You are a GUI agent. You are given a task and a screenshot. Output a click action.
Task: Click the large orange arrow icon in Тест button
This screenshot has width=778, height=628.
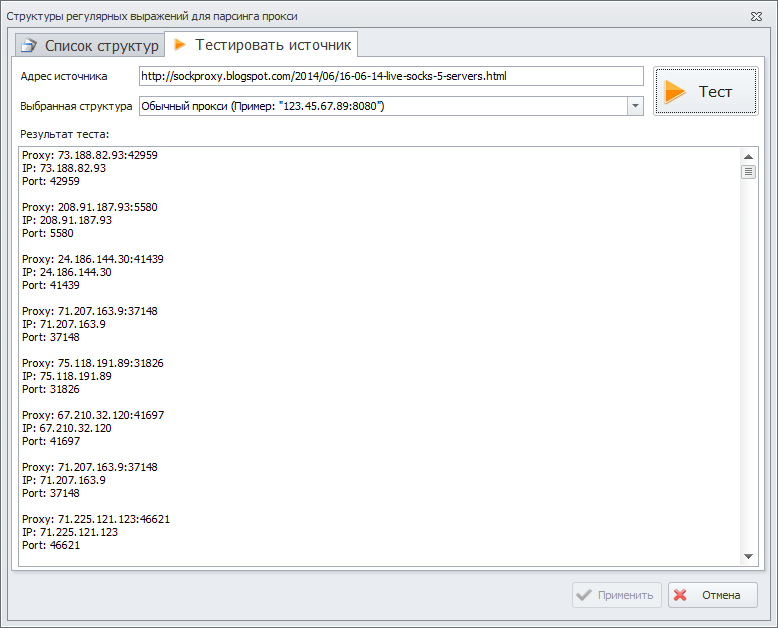tap(675, 92)
